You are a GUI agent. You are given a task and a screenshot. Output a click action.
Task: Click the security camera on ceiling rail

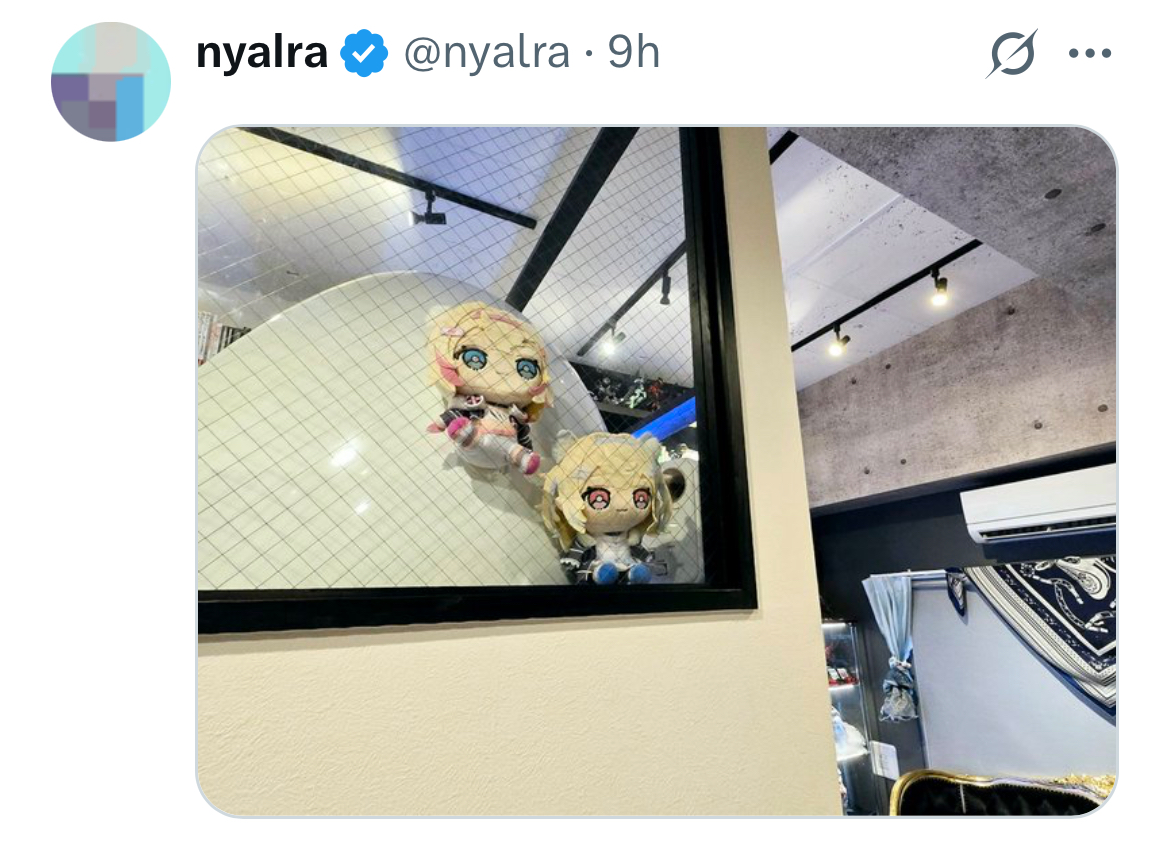[x=428, y=211]
